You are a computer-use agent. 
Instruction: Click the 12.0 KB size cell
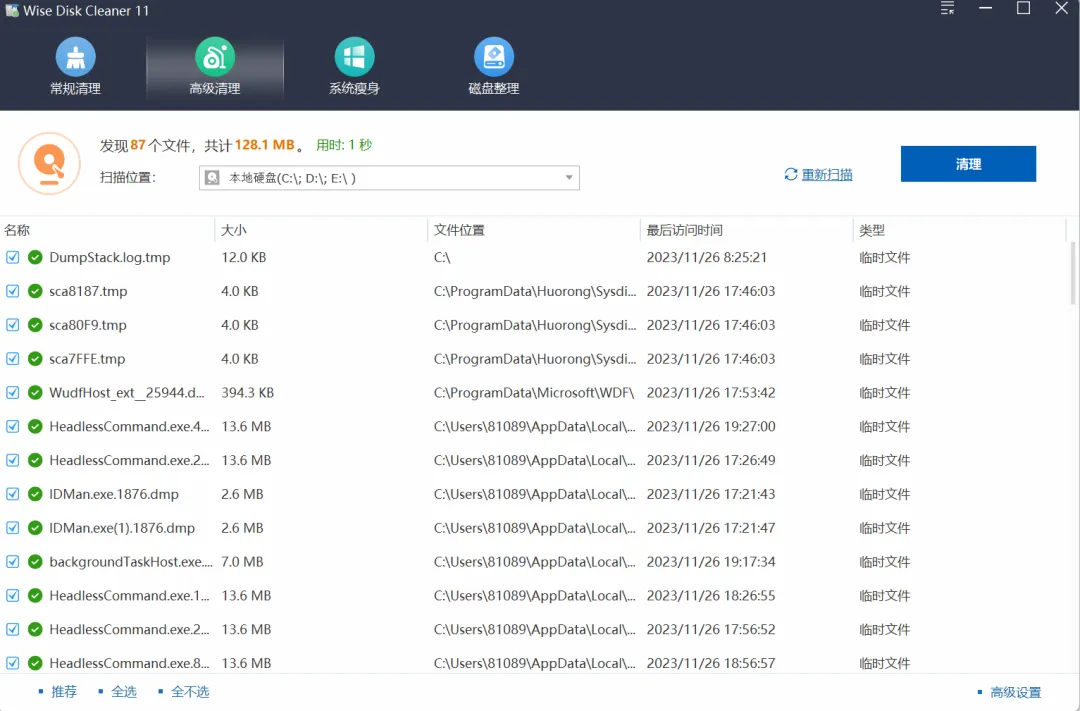coord(243,258)
